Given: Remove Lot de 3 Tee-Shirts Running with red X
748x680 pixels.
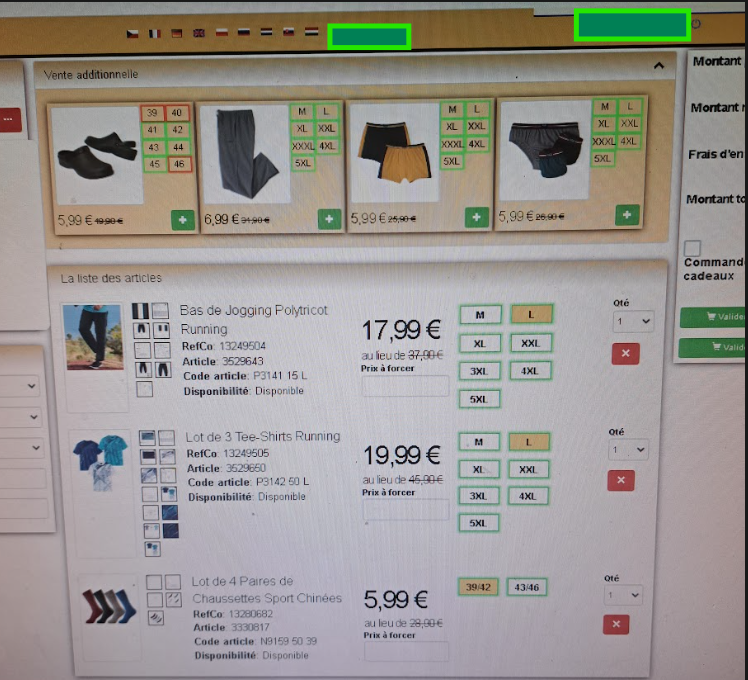Looking at the screenshot, I should [x=621, y=480].
